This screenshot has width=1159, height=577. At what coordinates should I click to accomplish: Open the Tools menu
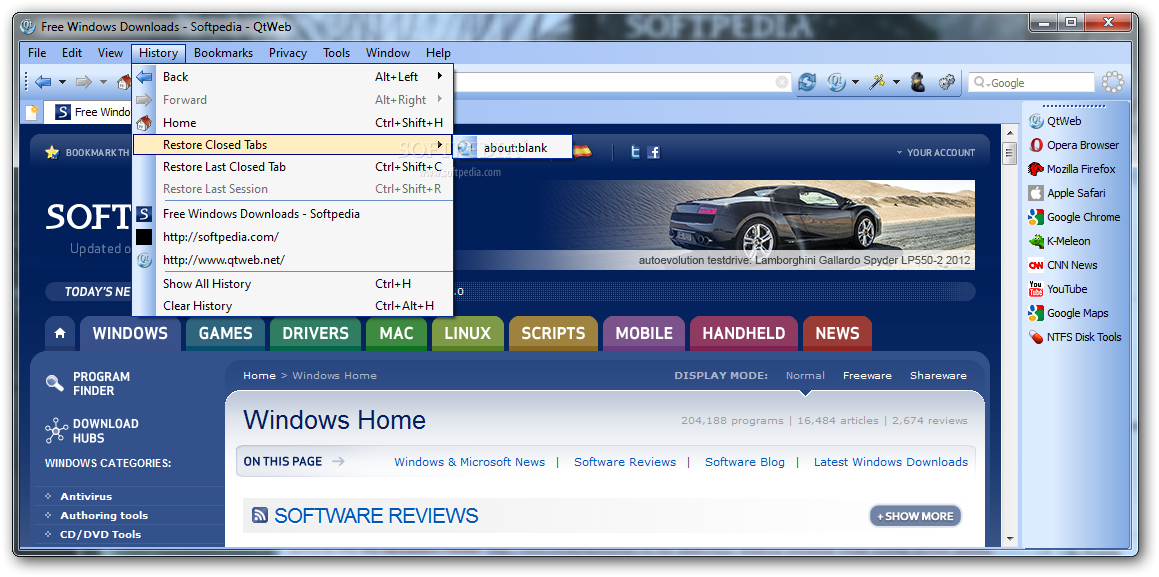click(x=336, y=52)
